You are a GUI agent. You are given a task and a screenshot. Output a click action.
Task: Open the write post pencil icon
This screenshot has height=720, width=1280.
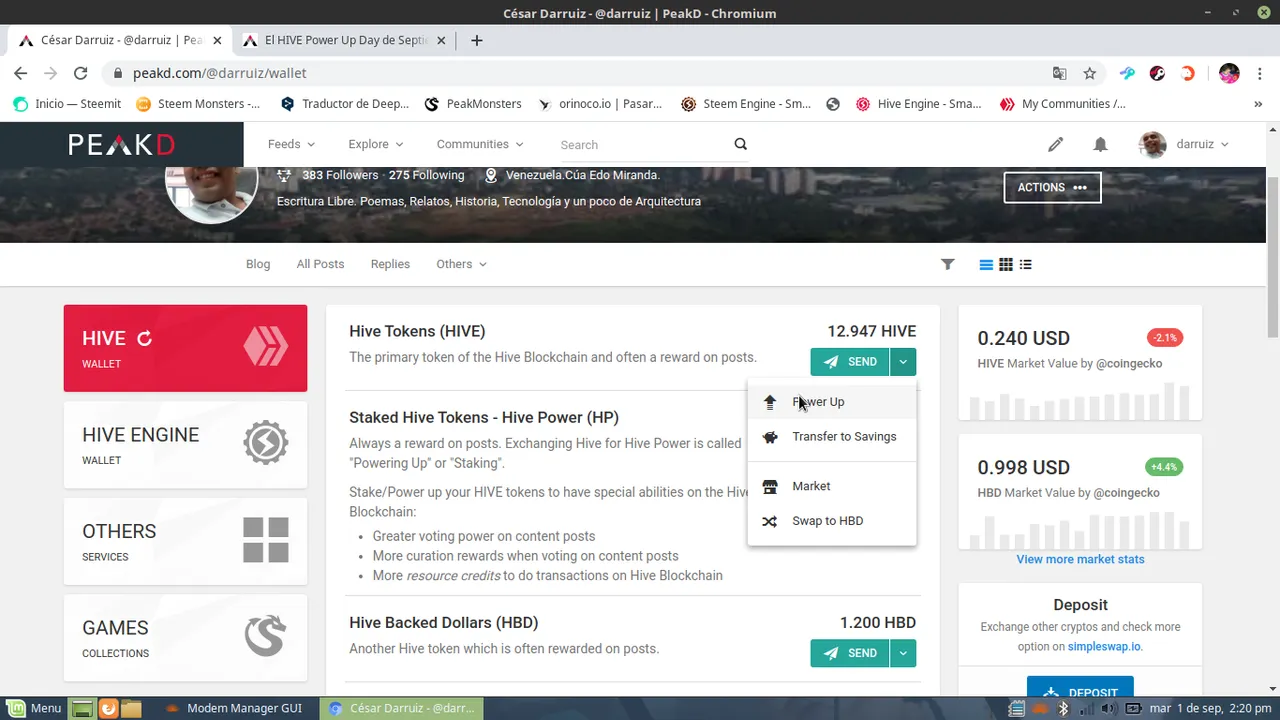click(x=1055, y=144)
